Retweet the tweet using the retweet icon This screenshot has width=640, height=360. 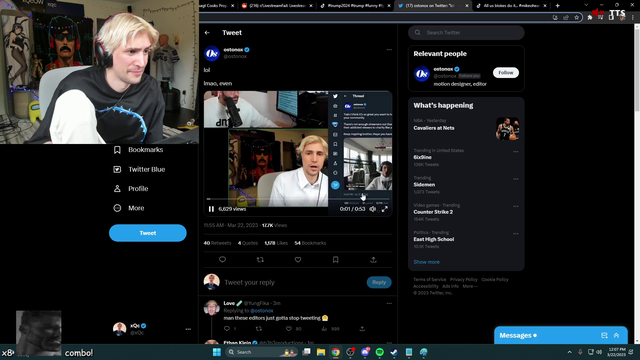coord(260,260)
